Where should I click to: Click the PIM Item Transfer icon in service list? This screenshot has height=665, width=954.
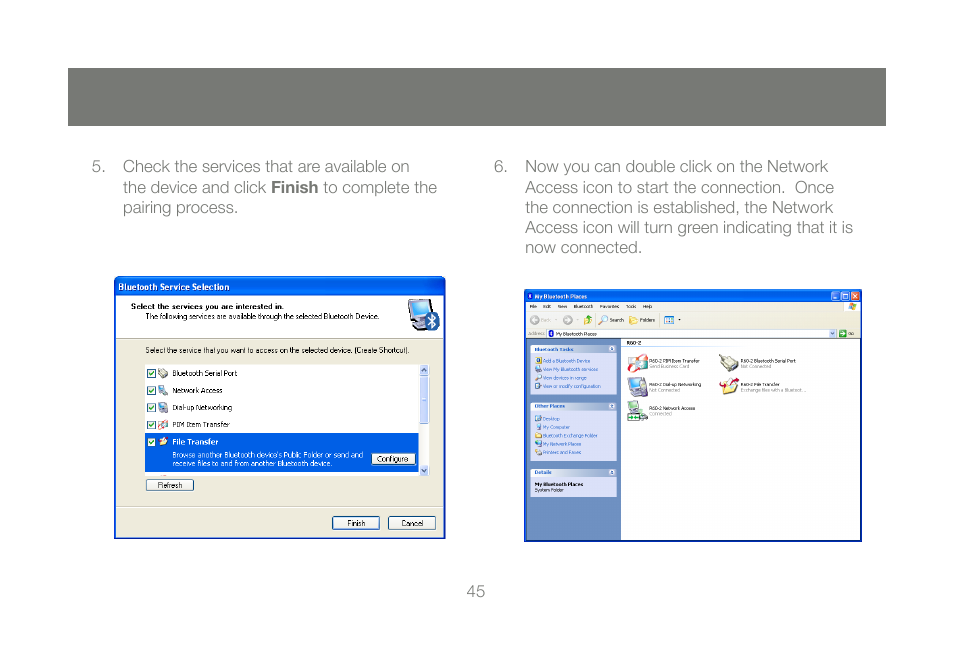pos(163,425)
